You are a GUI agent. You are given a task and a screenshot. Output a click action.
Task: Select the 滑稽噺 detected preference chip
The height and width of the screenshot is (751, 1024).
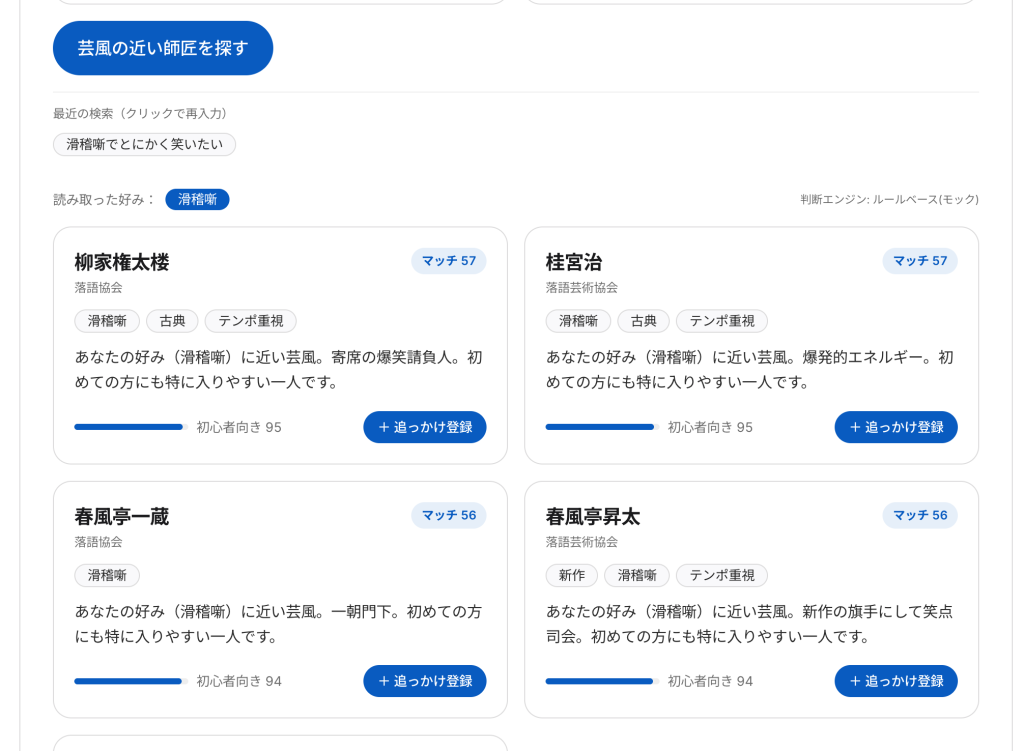pos(197,199)
